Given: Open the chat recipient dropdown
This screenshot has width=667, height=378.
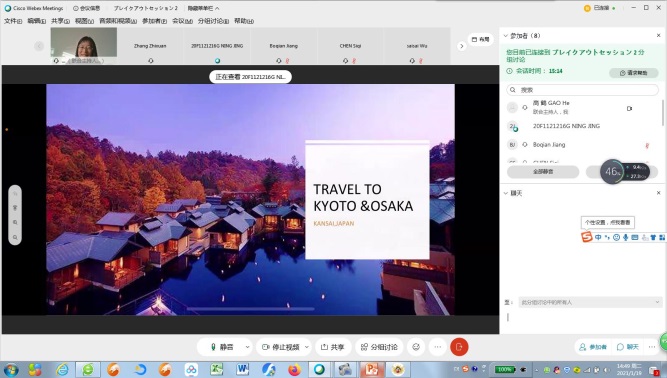Looking at the screenshot, I should (590, 302).
